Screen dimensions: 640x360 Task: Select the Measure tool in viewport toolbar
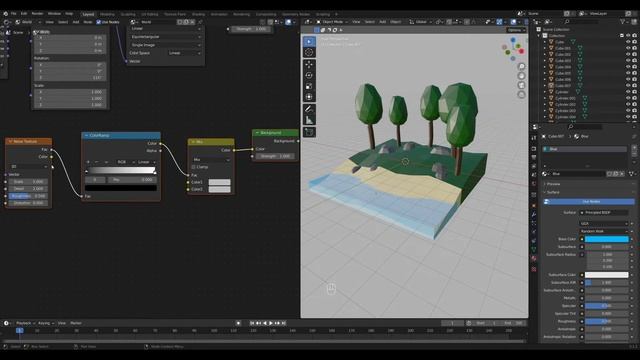coord(309,120)
